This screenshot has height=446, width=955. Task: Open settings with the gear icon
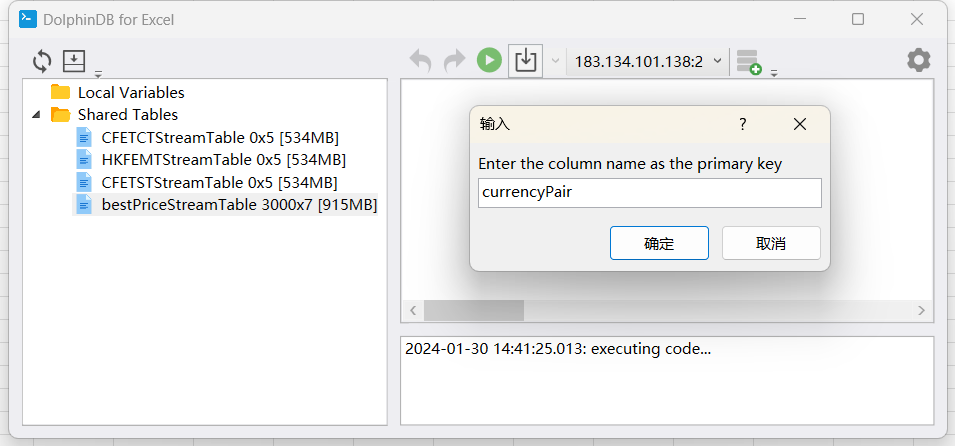pos(918,60)
